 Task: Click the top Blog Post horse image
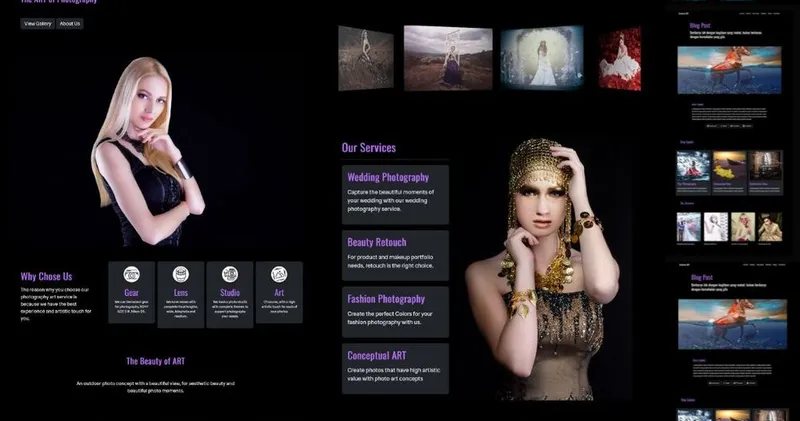point(729,70)
